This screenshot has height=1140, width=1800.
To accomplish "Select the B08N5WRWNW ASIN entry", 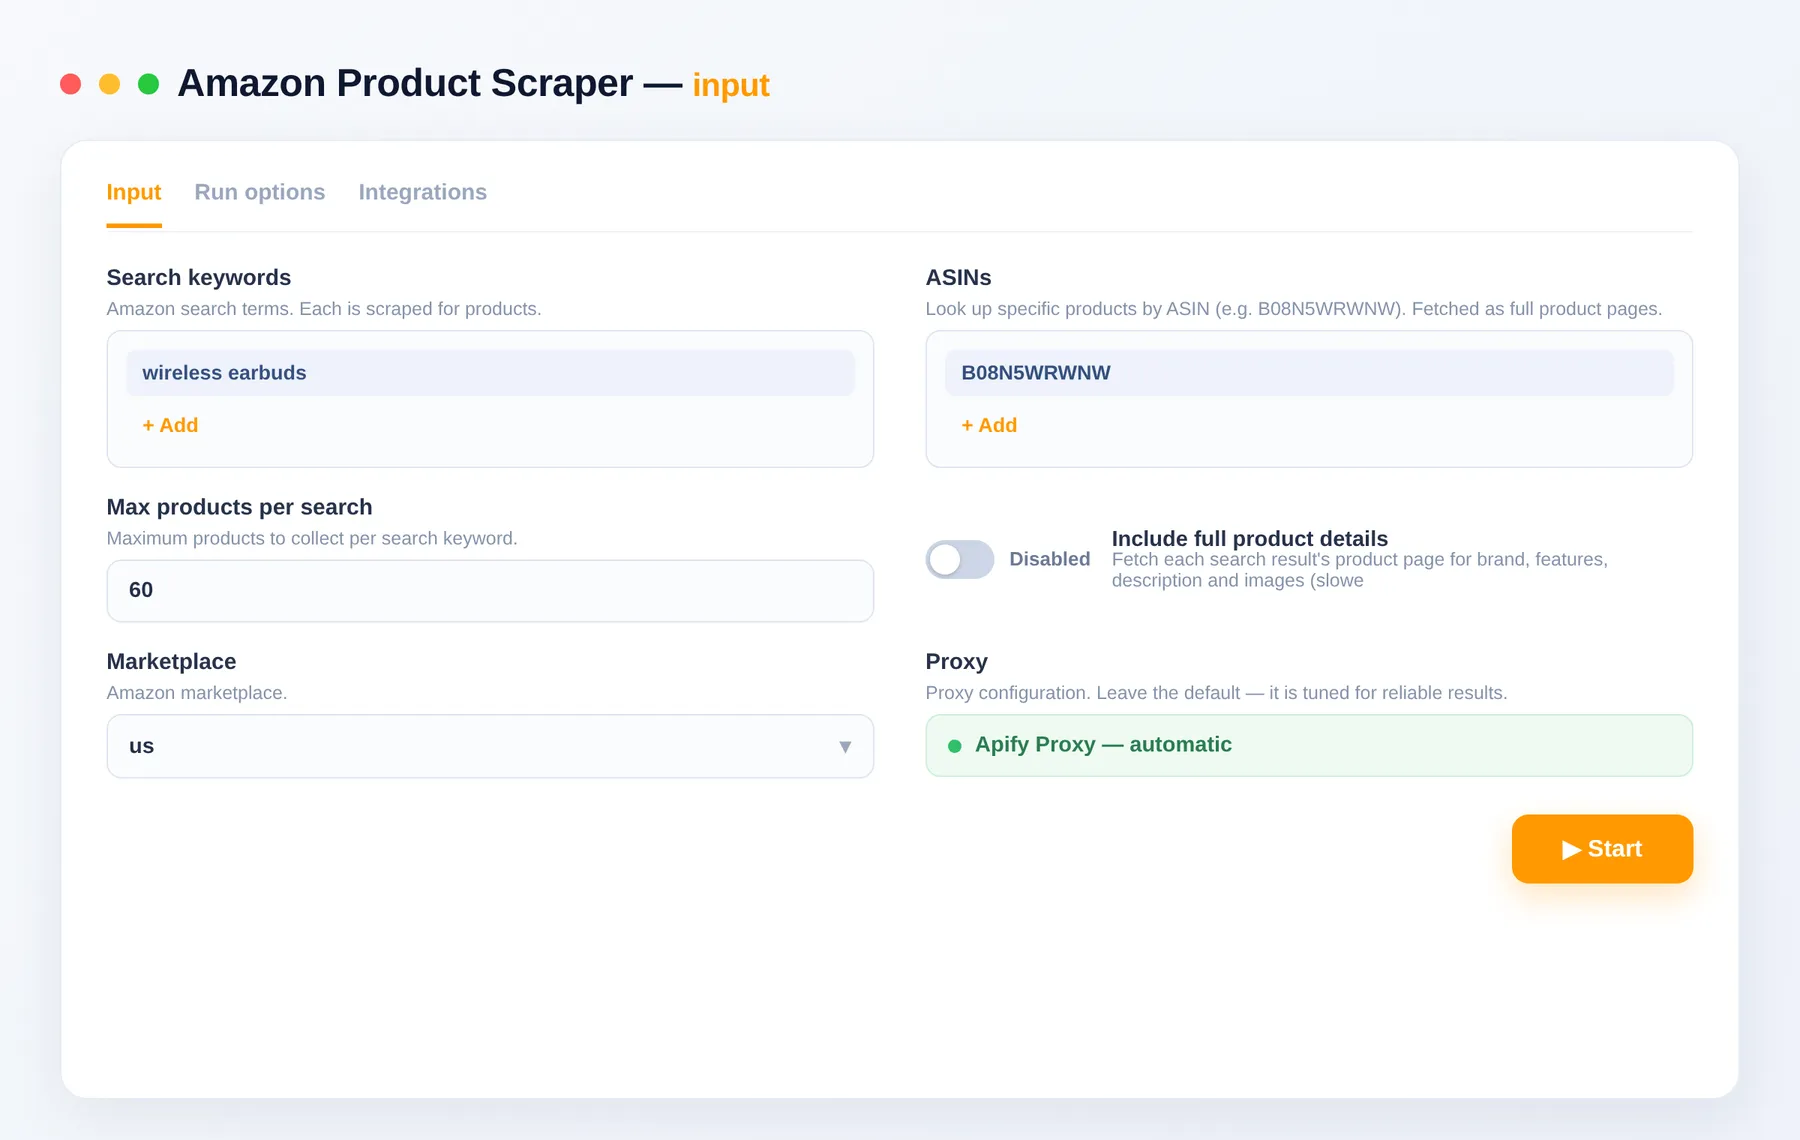I will (x=1309, y=373).
